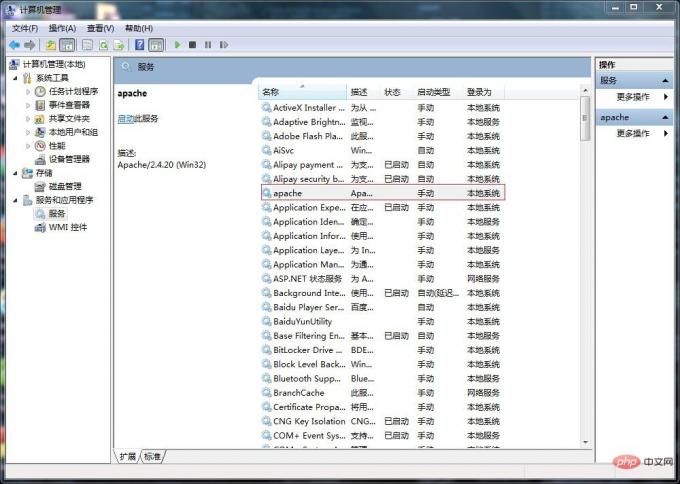
Task: Click the blue Help question mark icon
Action: (140, 45)
